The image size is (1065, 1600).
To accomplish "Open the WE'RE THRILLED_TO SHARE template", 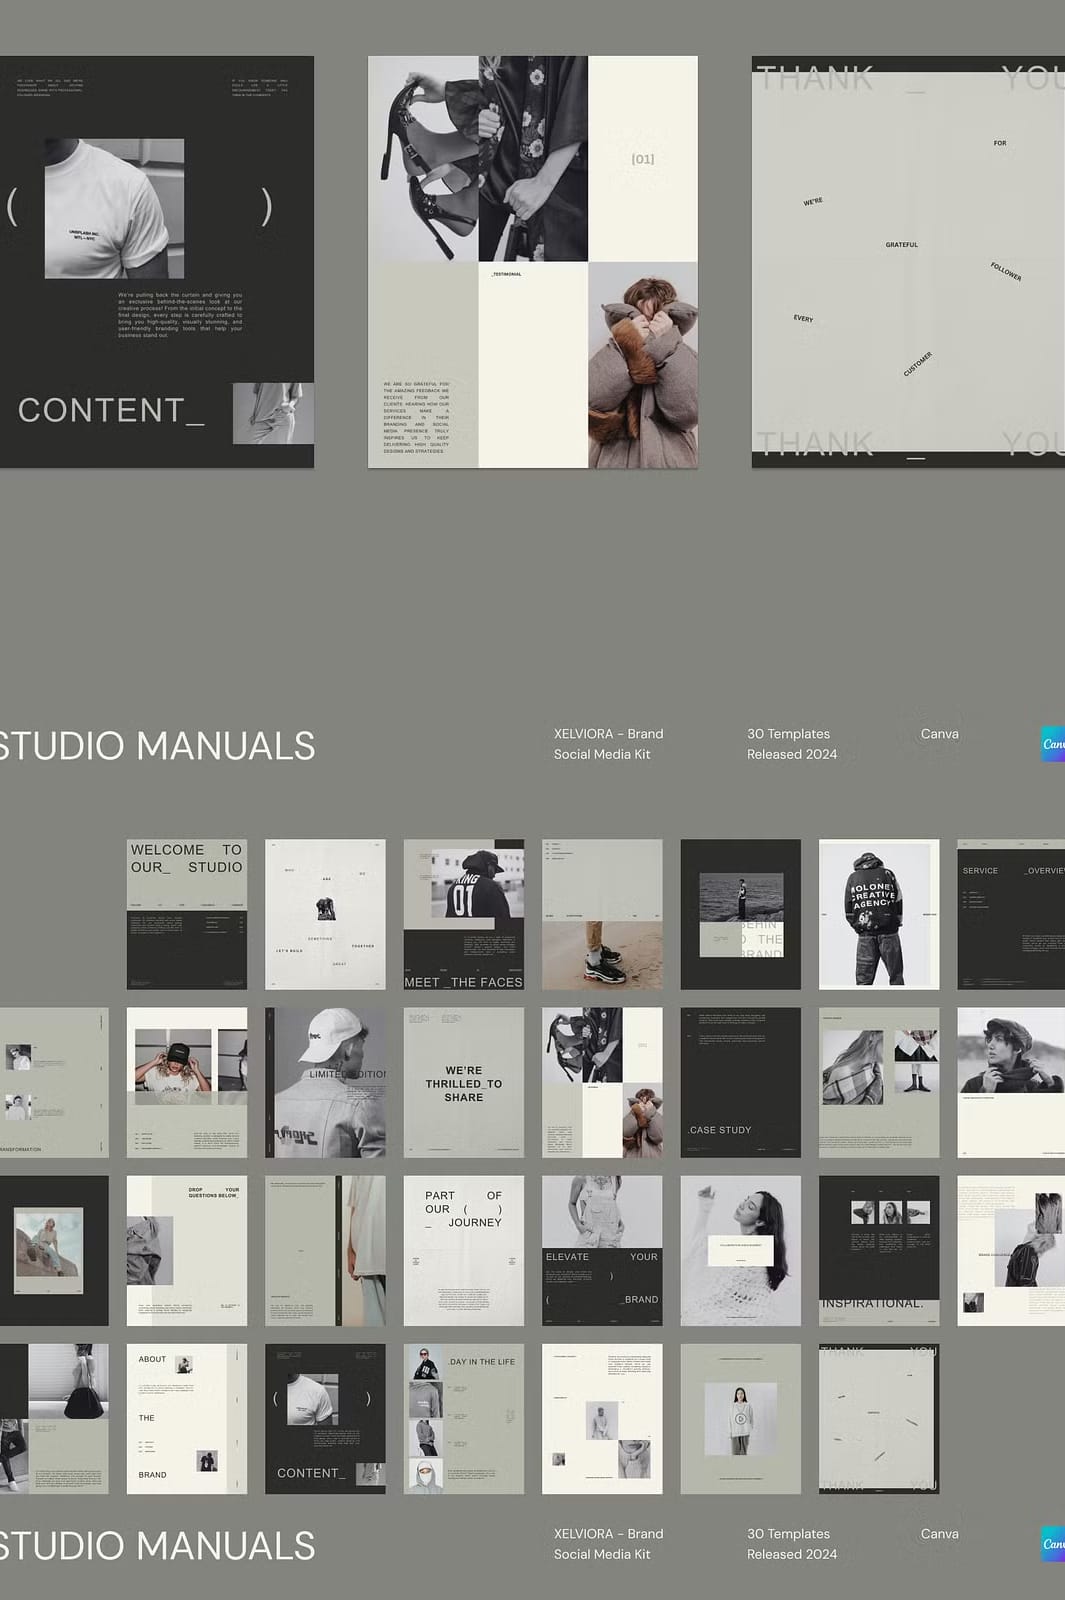I will 464,1082.
